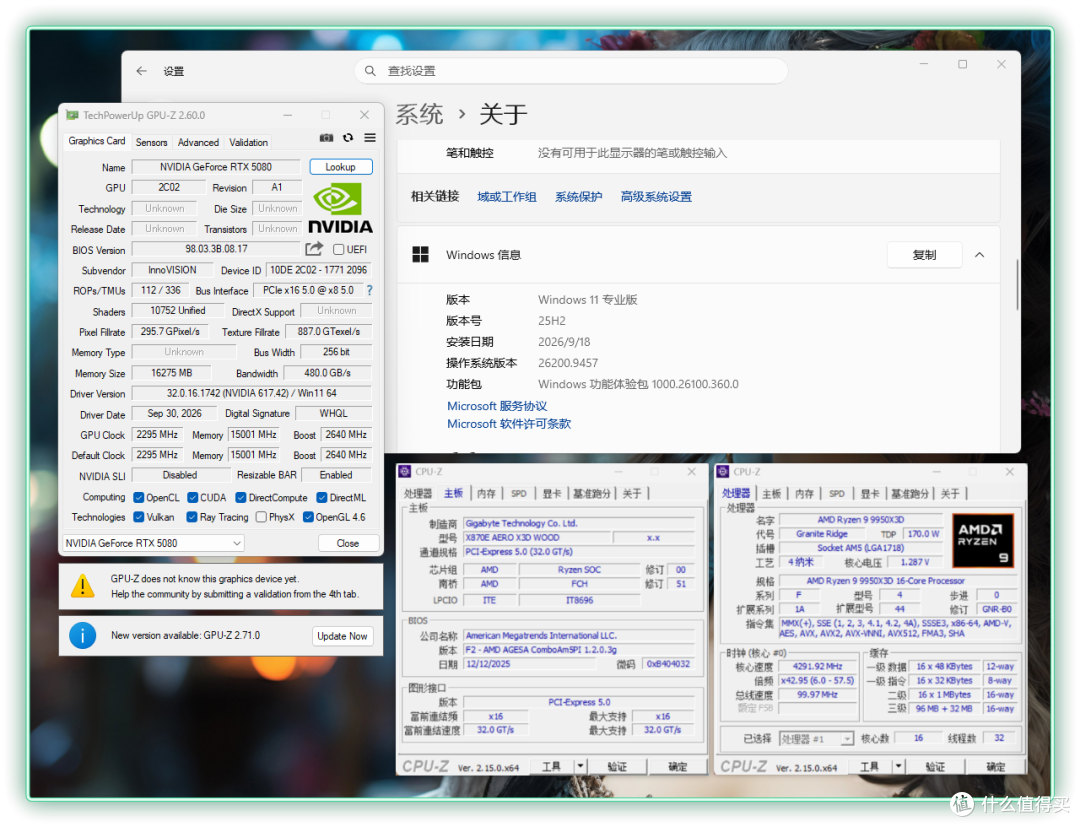Click the GPU-Z refresh icon
Screen dimensions: 1080x827
pyautogui.click(x=349, y=138)
